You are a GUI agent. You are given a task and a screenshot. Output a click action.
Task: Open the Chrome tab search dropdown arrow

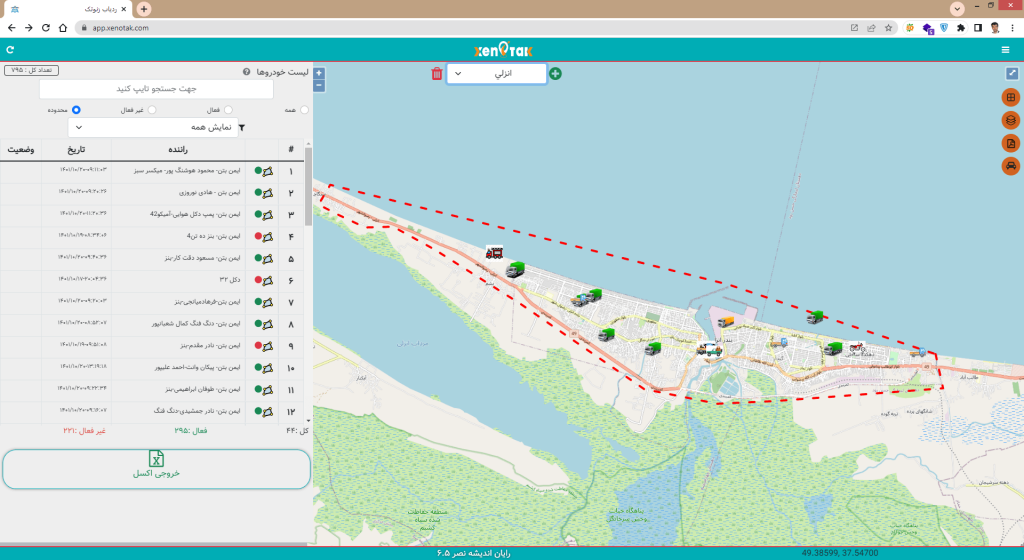(958, 8)
